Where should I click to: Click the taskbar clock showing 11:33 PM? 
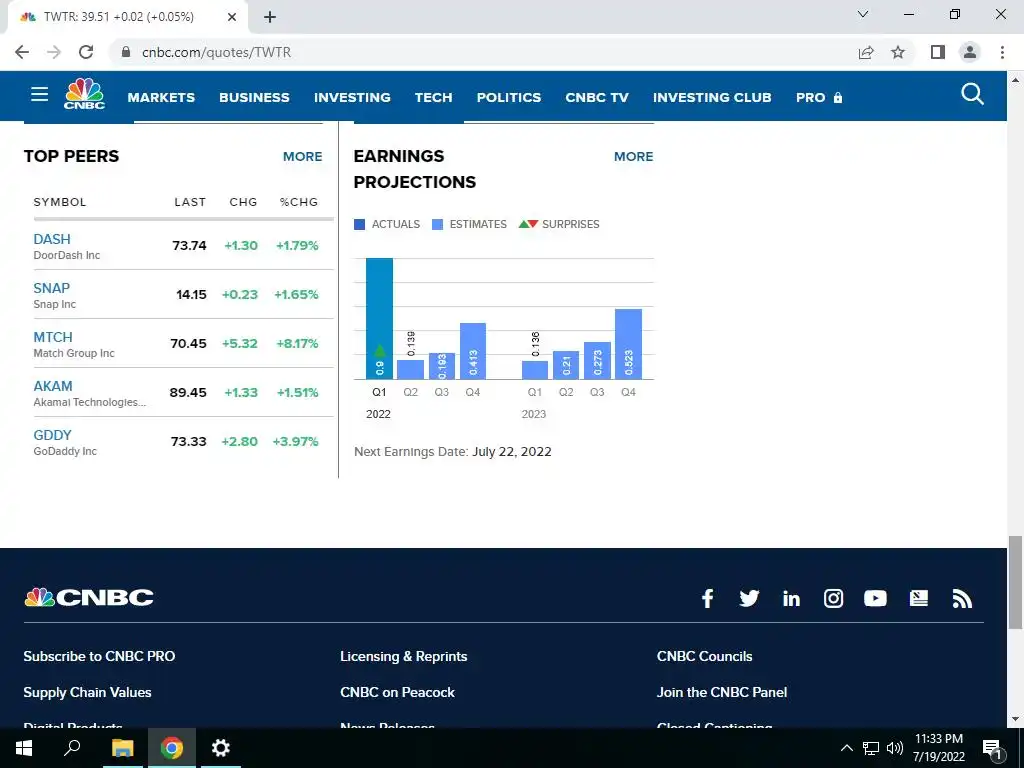click(x=938, y=748)
